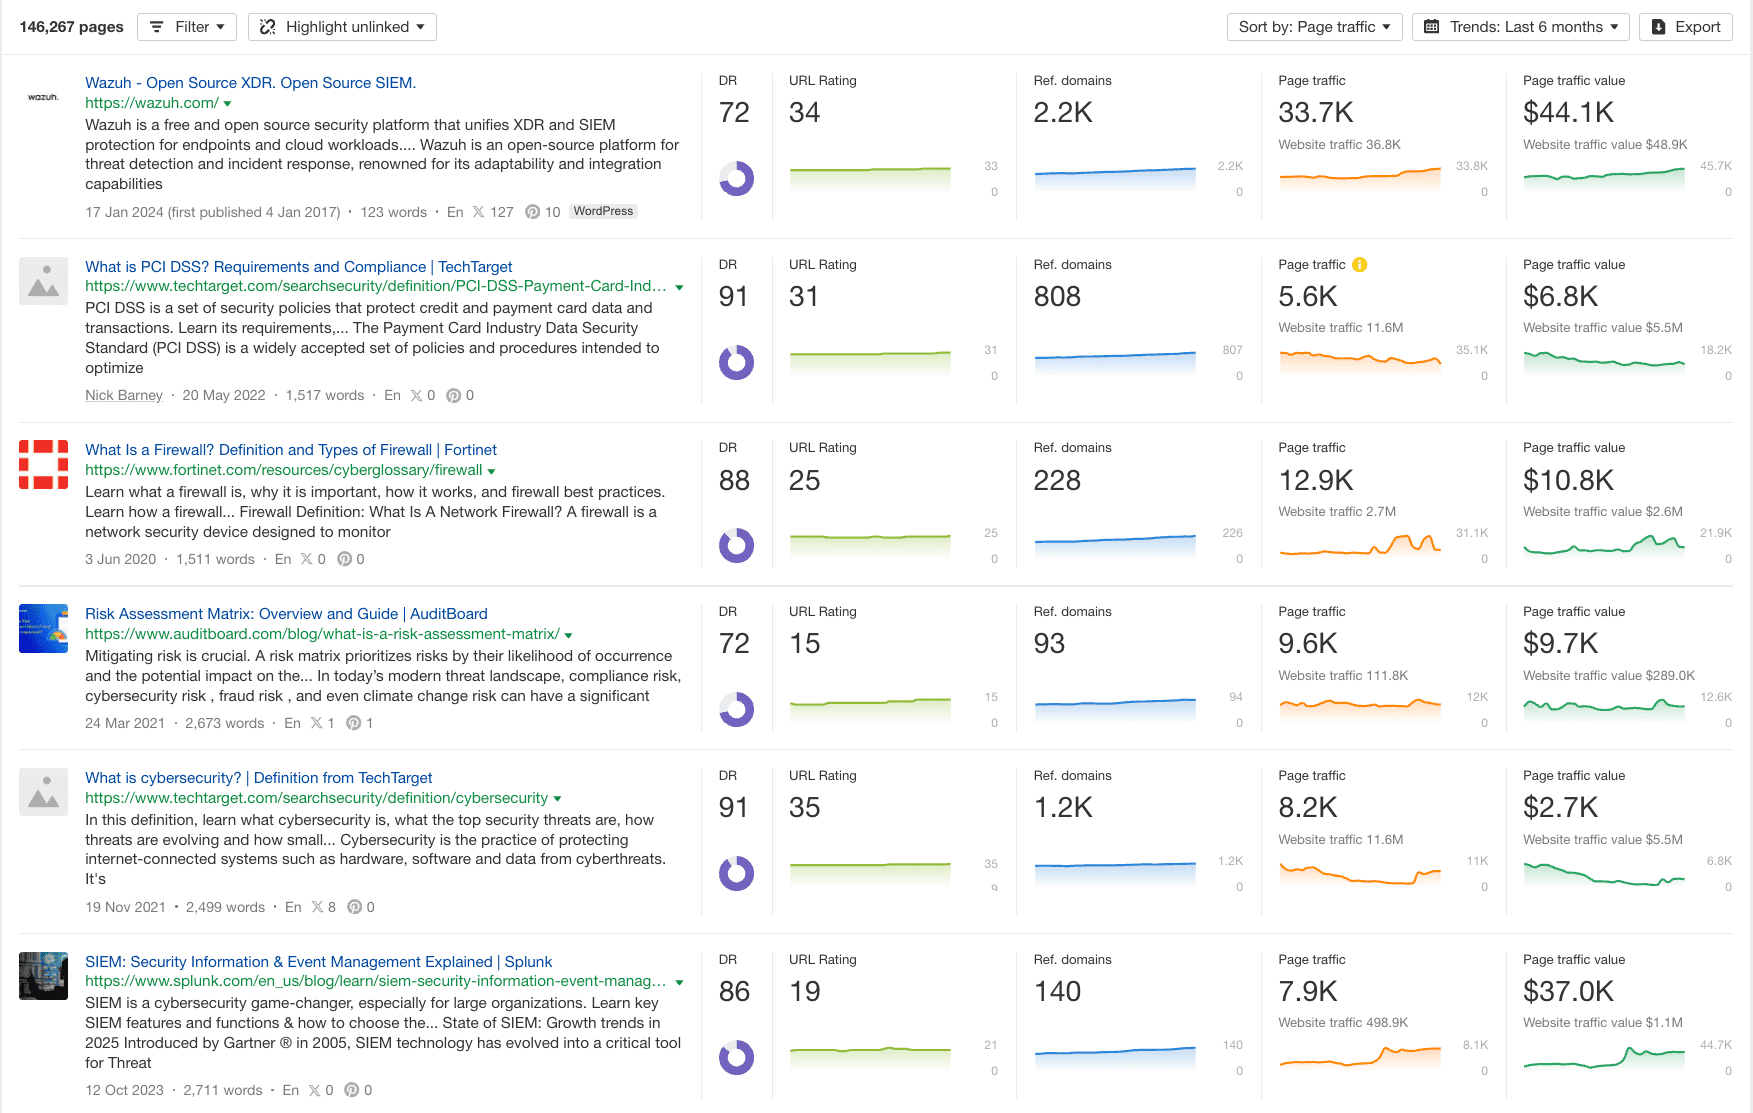Open the Highlight unlinked dropdown
The image size is (1753, 1113).
click(342, 27)
